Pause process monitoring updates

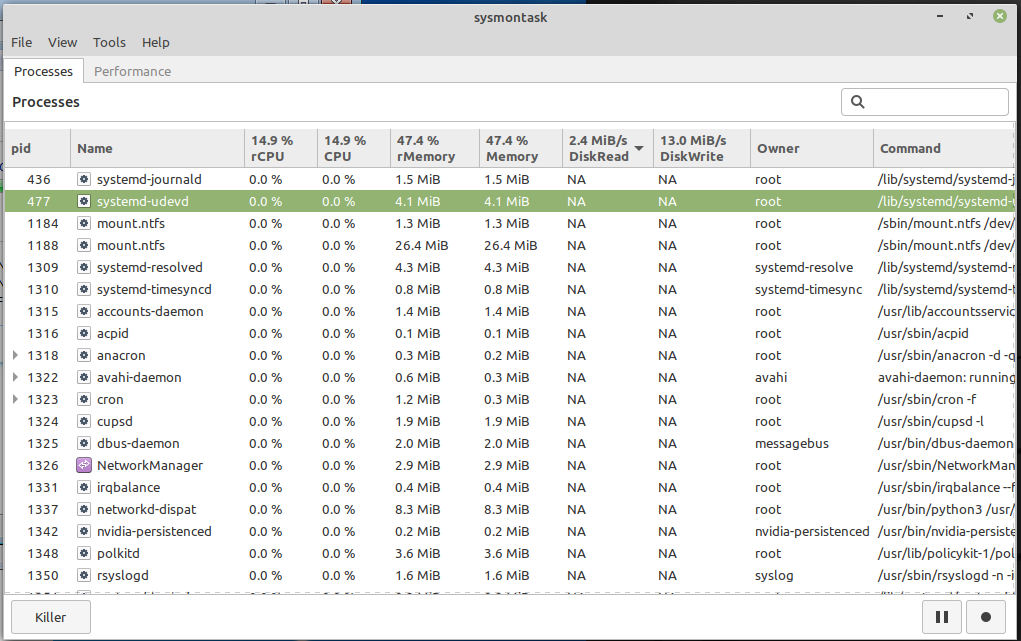(944, 617)
